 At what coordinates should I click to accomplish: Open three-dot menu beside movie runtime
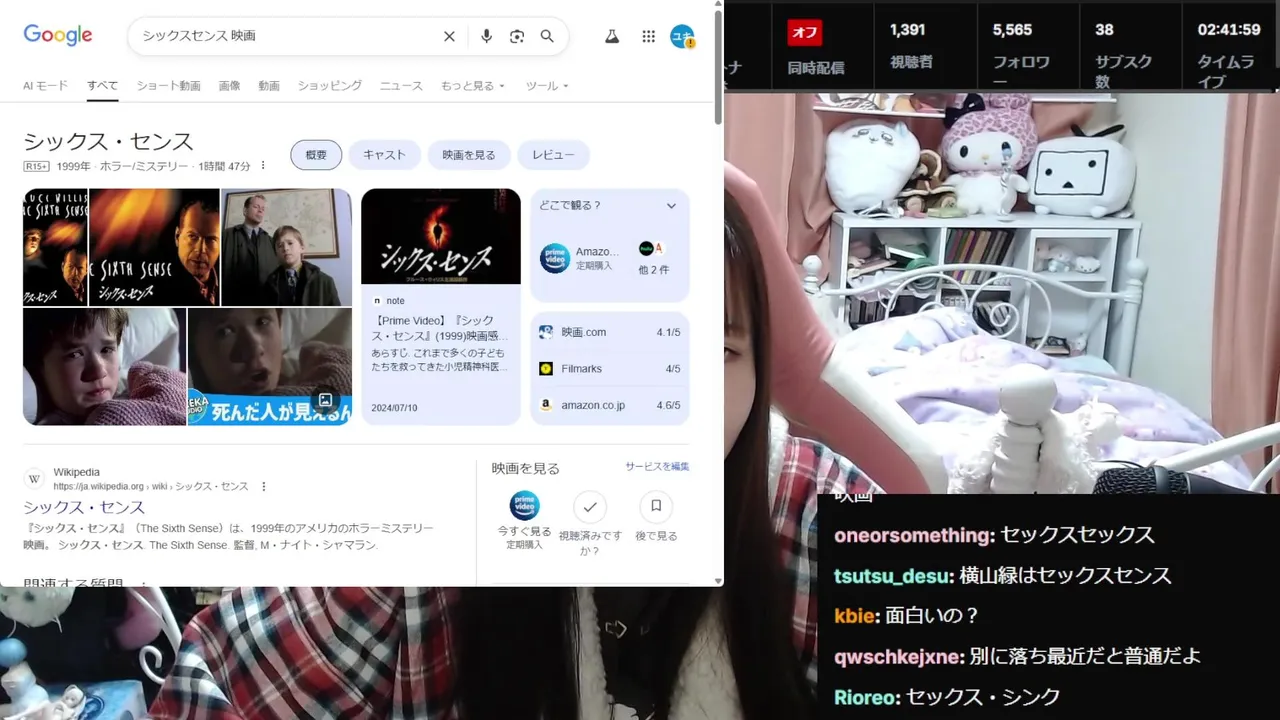263,166
